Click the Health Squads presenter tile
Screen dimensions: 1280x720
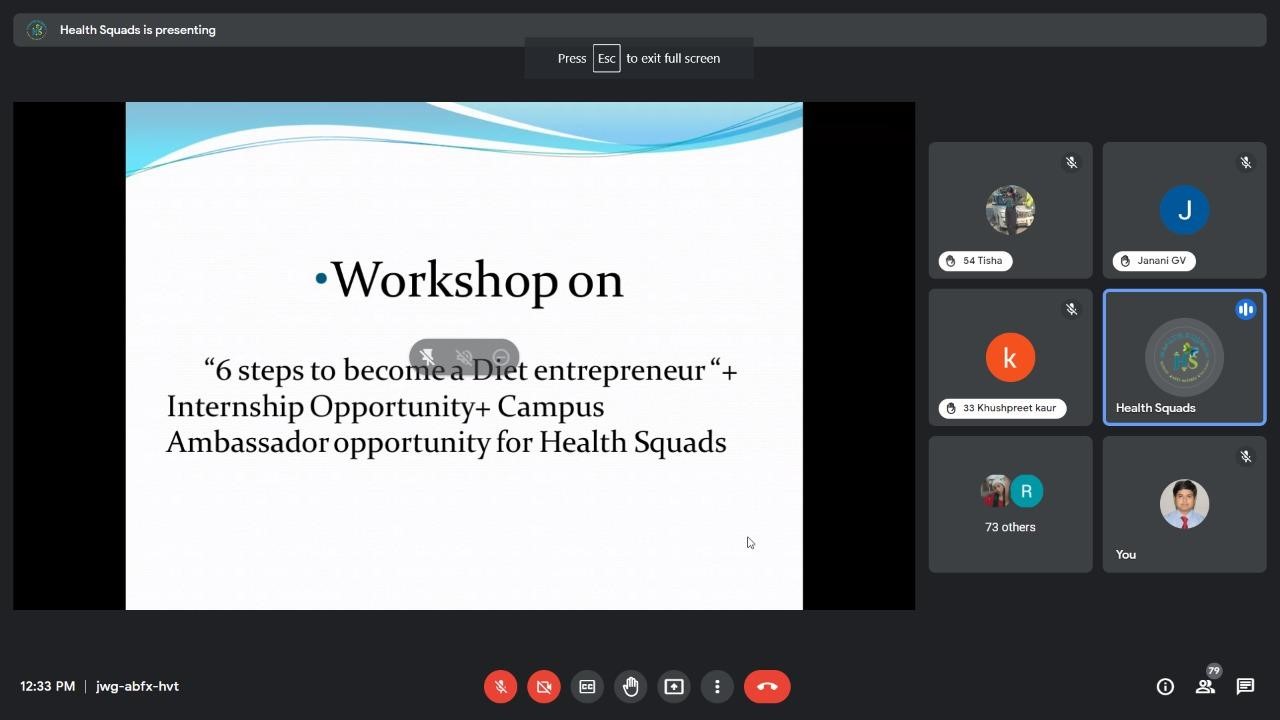coord(1184,357)
